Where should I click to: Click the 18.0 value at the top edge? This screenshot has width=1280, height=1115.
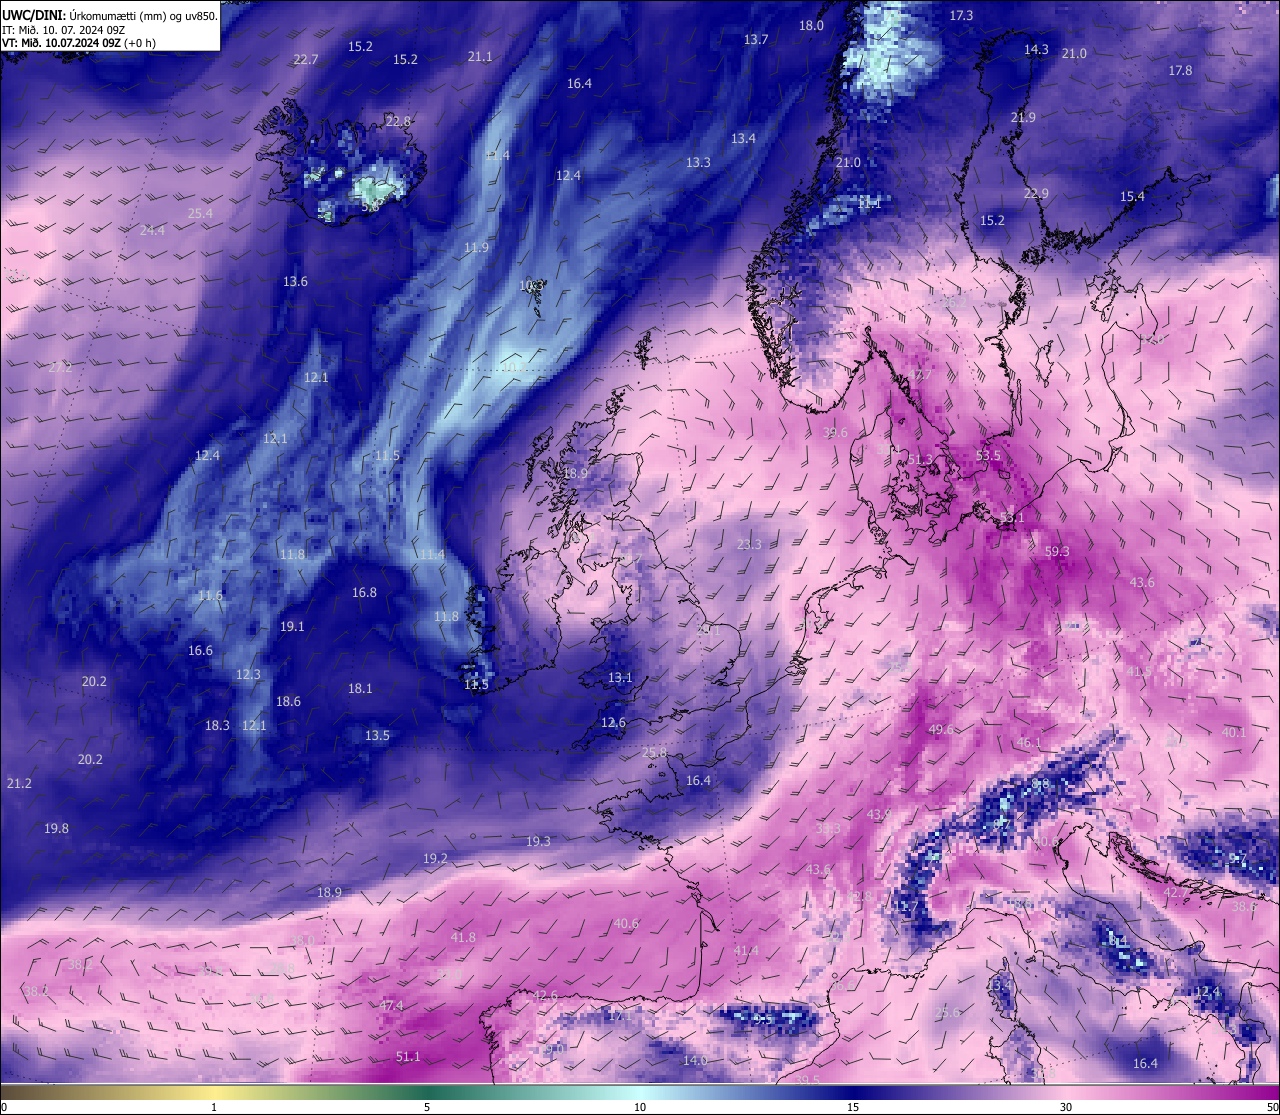pyautogui.click(x=811, y=26)
